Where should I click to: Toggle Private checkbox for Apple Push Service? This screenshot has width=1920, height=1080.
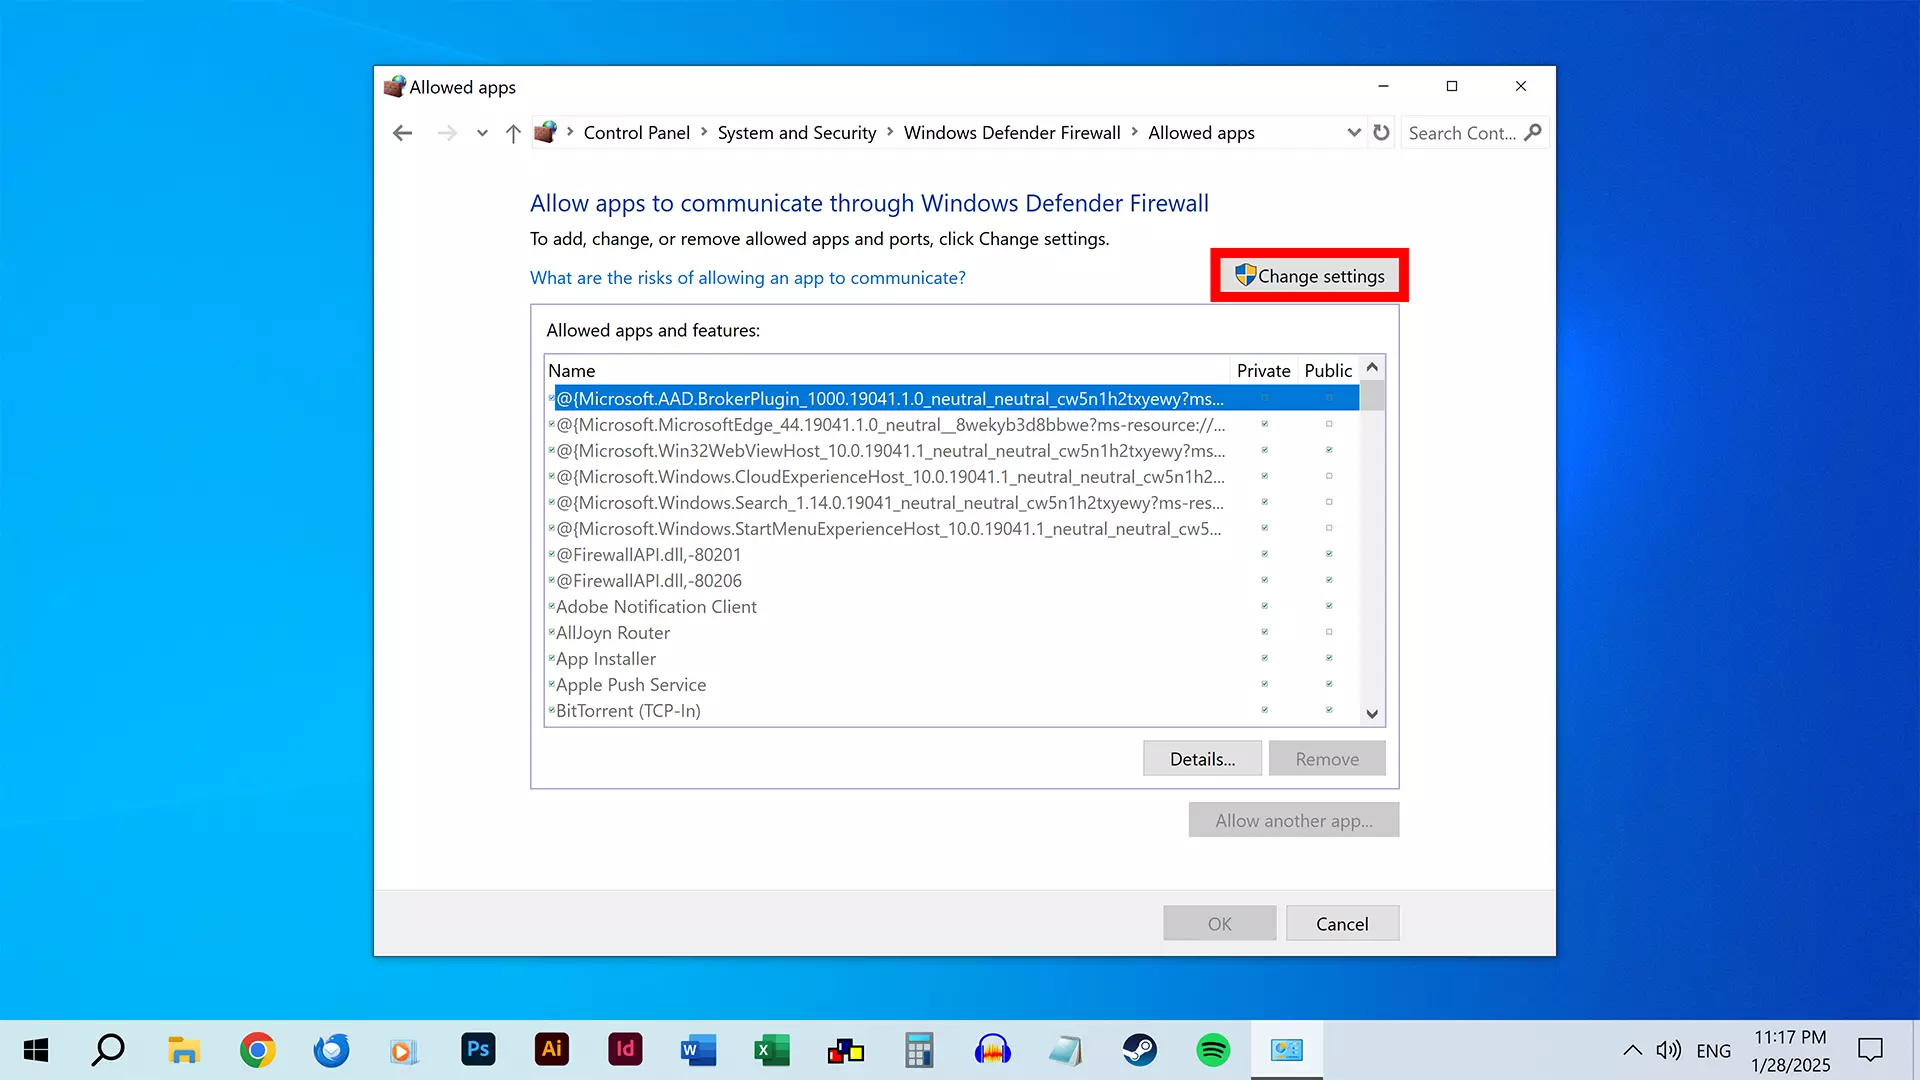(x=1264, y=684)
